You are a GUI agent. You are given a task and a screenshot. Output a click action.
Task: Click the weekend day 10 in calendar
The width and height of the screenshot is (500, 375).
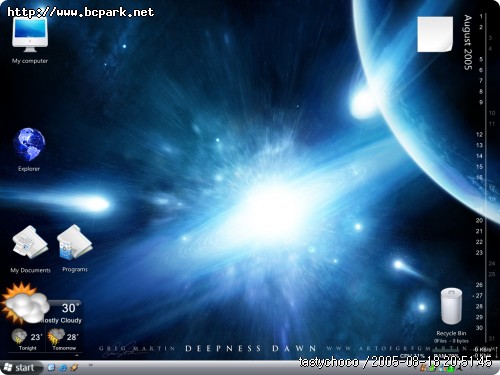(492, 113)
